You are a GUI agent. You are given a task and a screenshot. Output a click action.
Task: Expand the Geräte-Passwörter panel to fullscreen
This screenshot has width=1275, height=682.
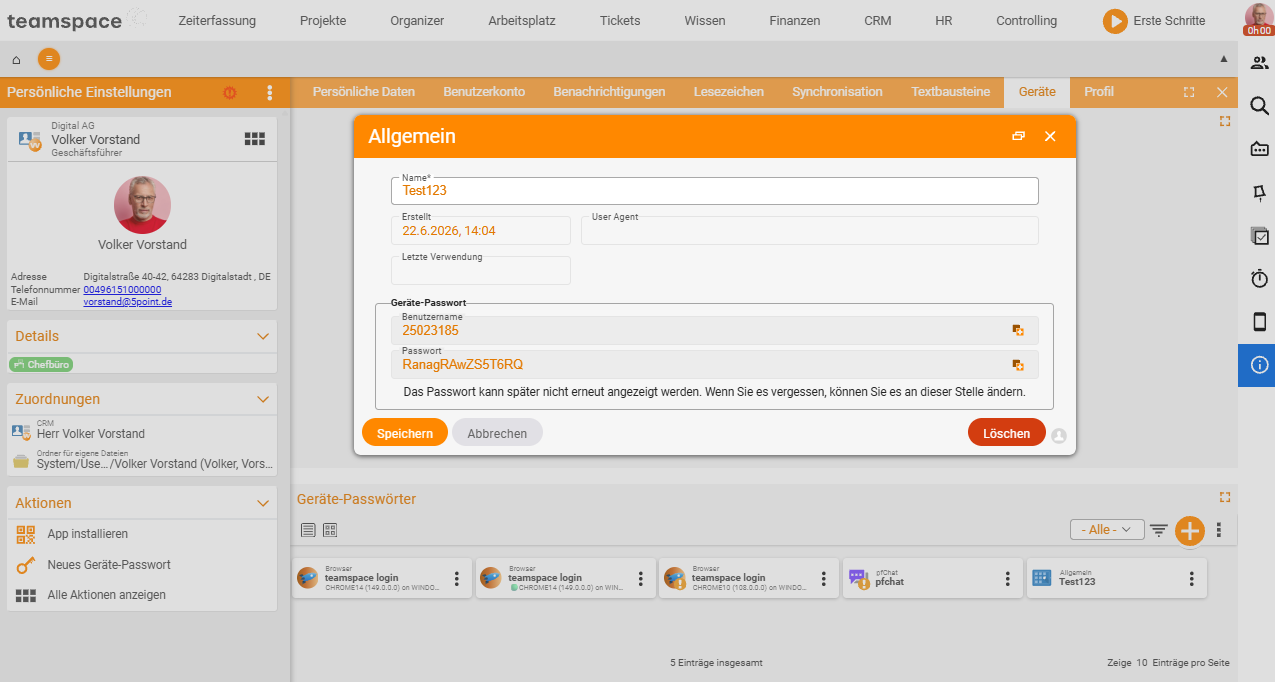coord(1225,497)
